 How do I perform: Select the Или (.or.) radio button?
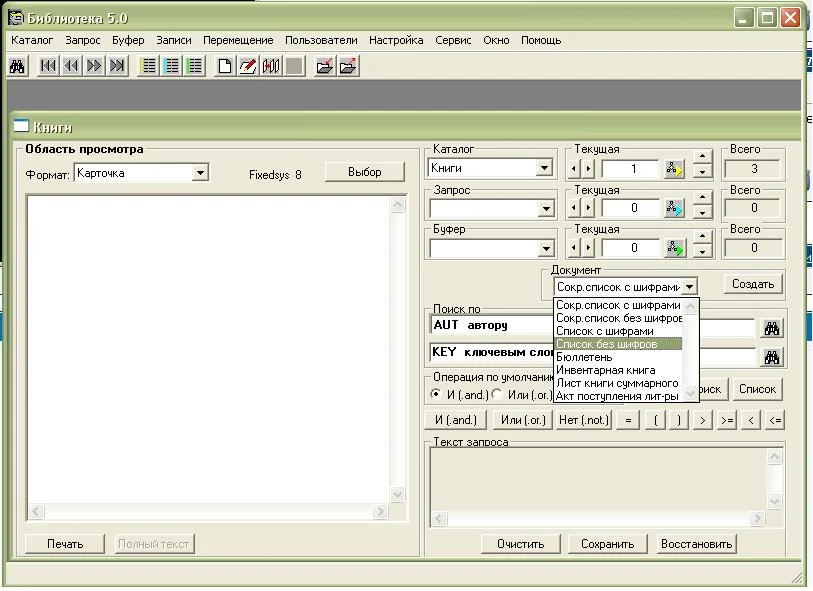(x=497, y=394)
